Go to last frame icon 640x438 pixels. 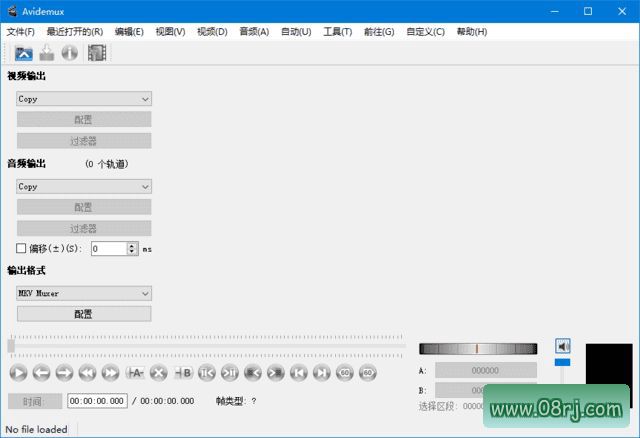point(322,373)
